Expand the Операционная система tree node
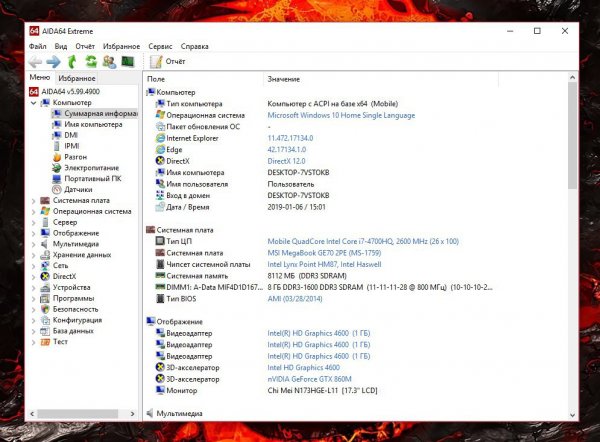 pyautogui.click(x=34, y=211)
